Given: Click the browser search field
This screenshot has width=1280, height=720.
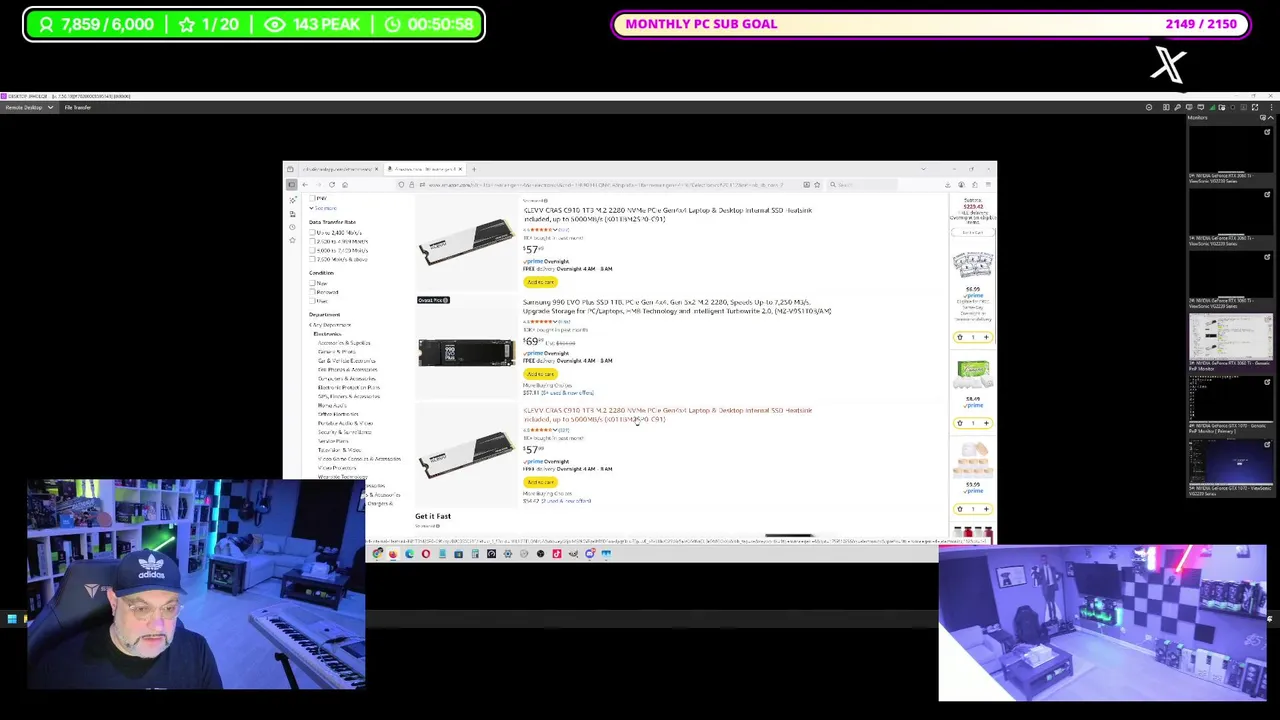Looking at the screenshot, I should pyautogui.click(x=862, y=185).
